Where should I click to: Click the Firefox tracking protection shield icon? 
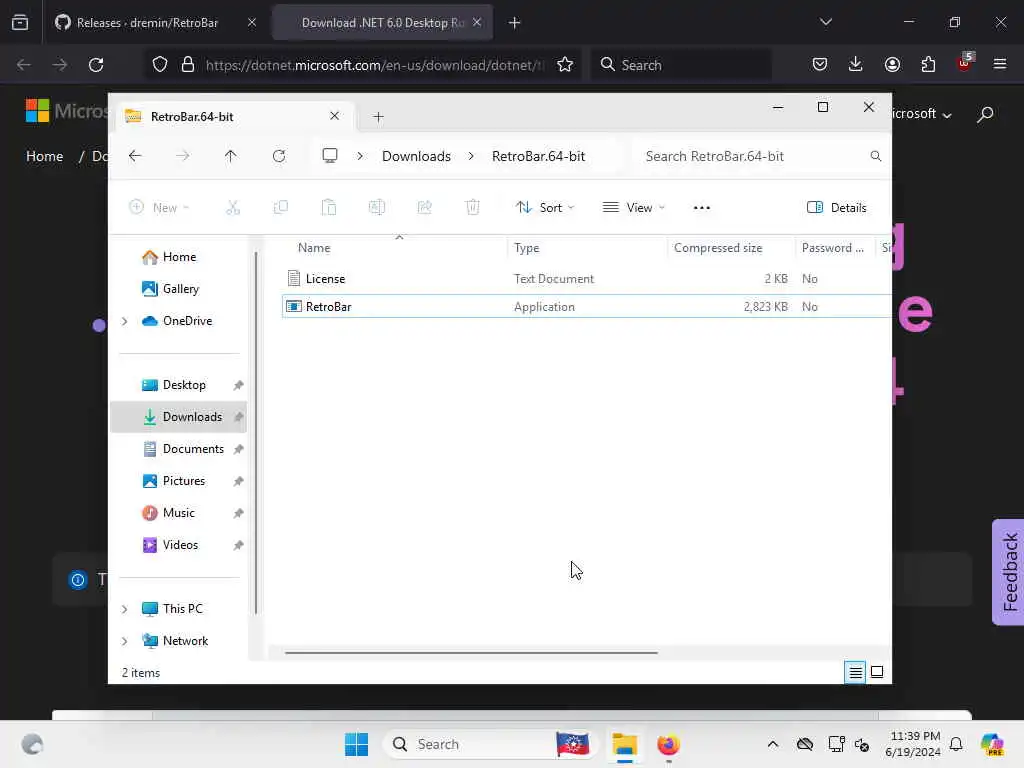(160, 65)
